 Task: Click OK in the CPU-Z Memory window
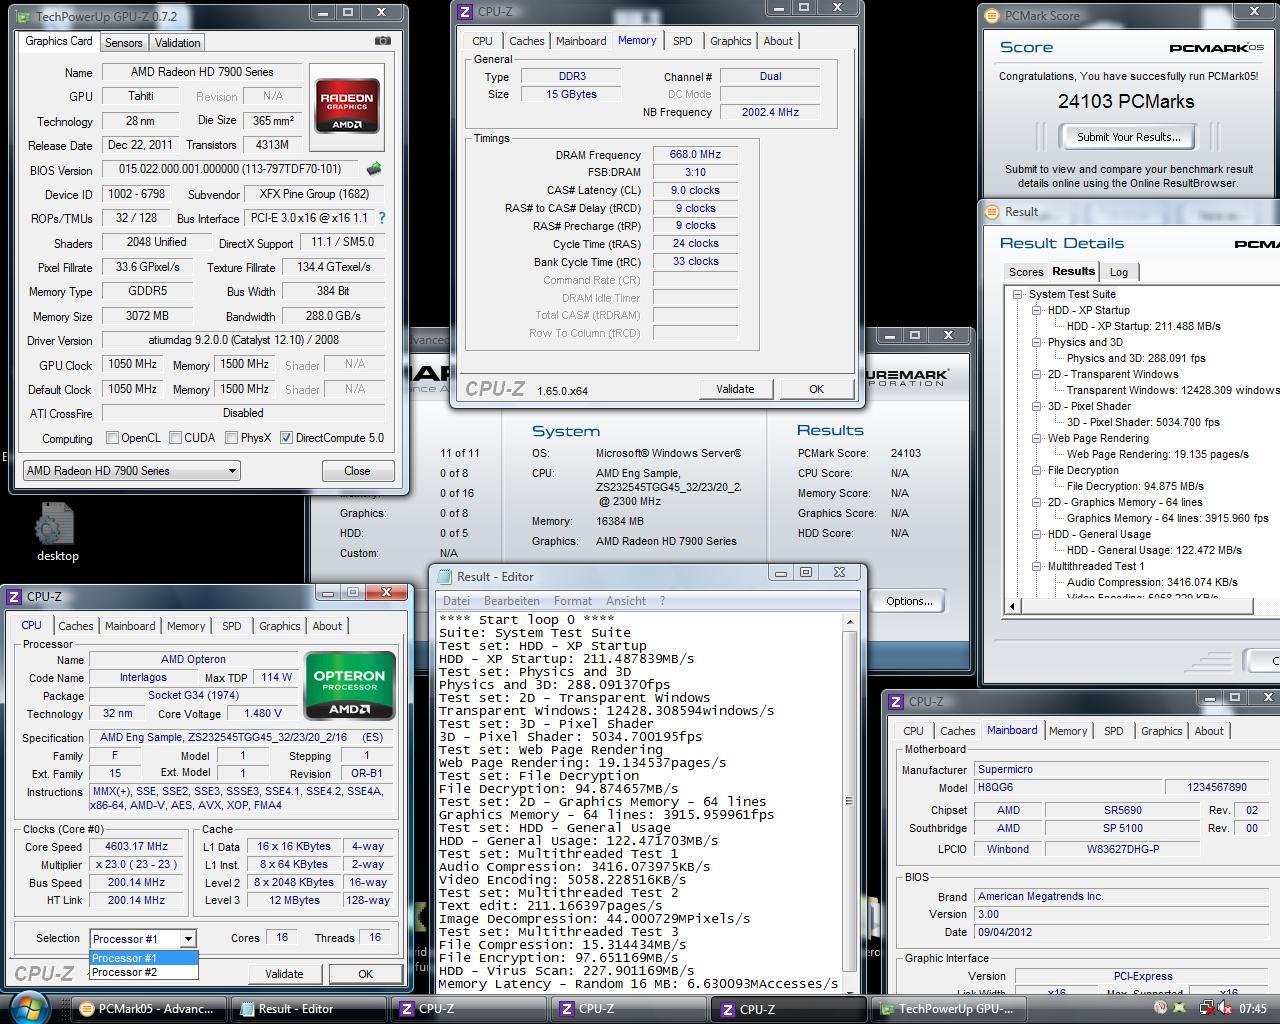point(816,389)
